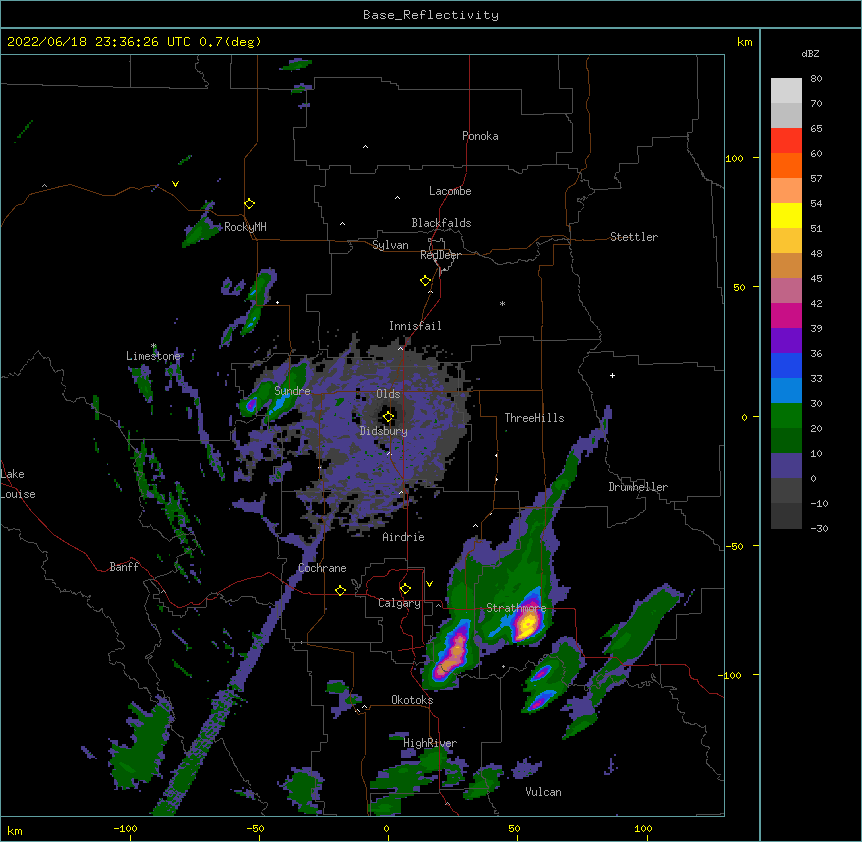This screenshot has width=862, height=842.
Task: Click the small purple-cored cell west of Sundre
Action: point(251,405)
